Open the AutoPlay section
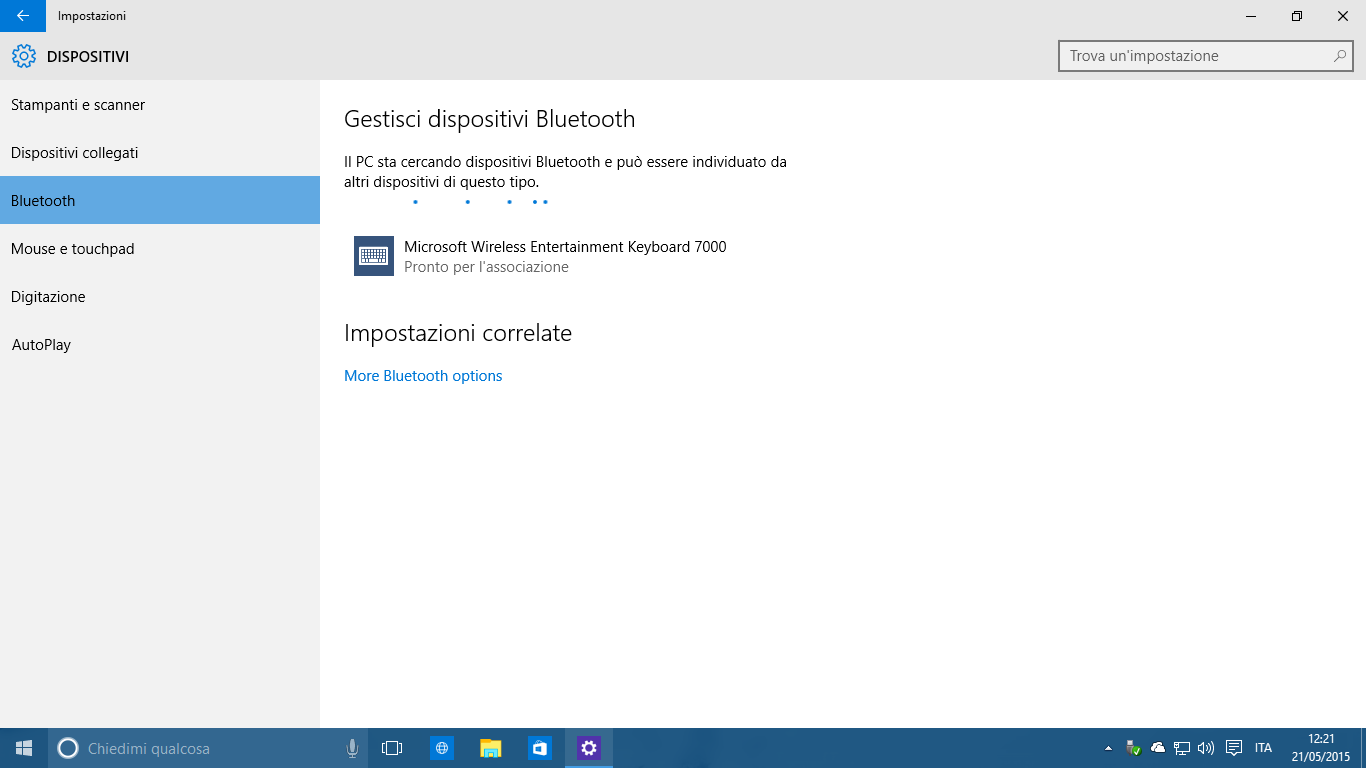 pyautogui.click(x=160, y=345)
